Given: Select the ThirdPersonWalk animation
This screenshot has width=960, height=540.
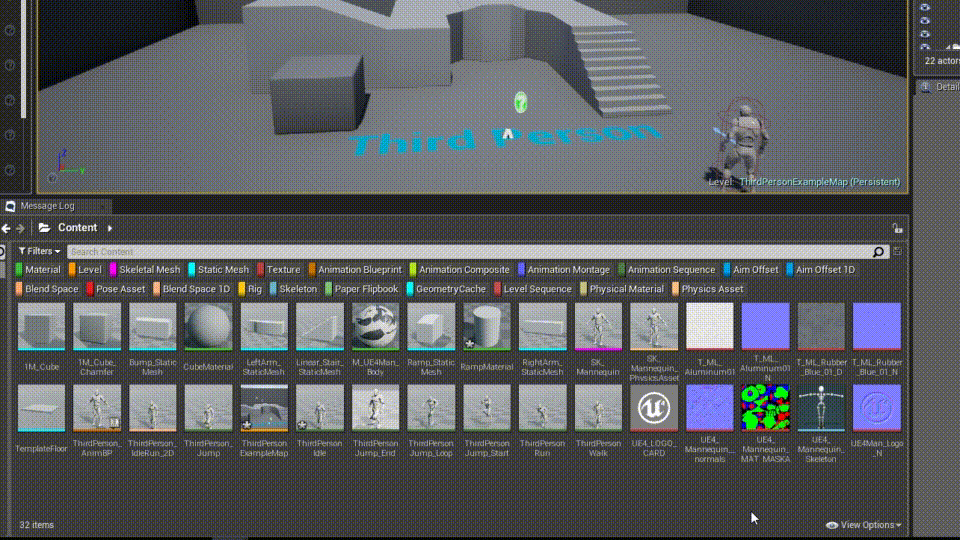Looking at the screenshot, I should point(598,421).
